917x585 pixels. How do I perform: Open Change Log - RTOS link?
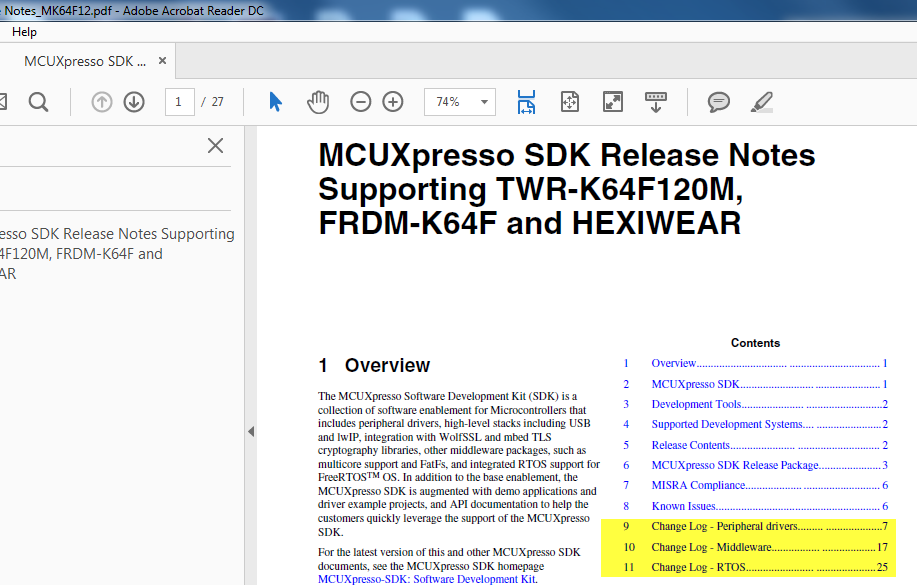[756, 567]
